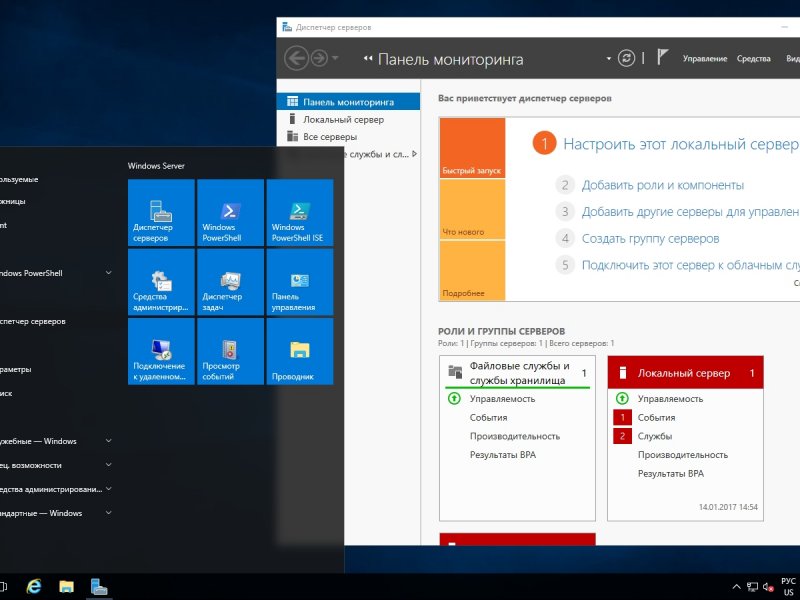Open Internet Explorer from the taskbar
The width and height of the screenshot is (800, 600).
[x=34, y=586]
